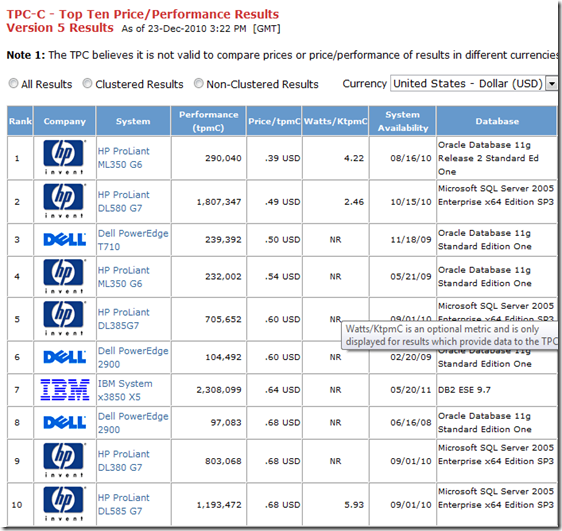
Task: Click HP logo in rank 10 row
Action: pos(64,504)
